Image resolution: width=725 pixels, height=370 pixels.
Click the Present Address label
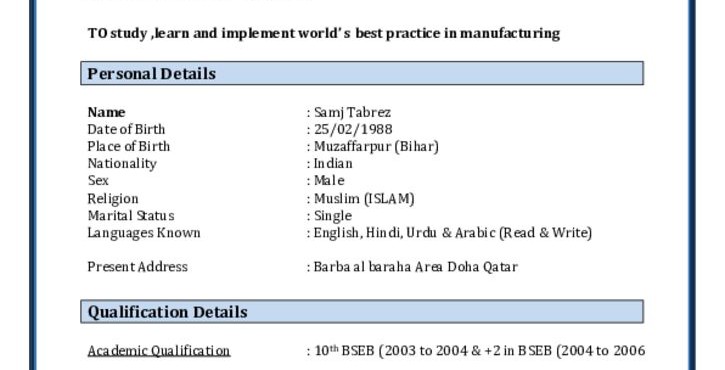pos(137,267)
